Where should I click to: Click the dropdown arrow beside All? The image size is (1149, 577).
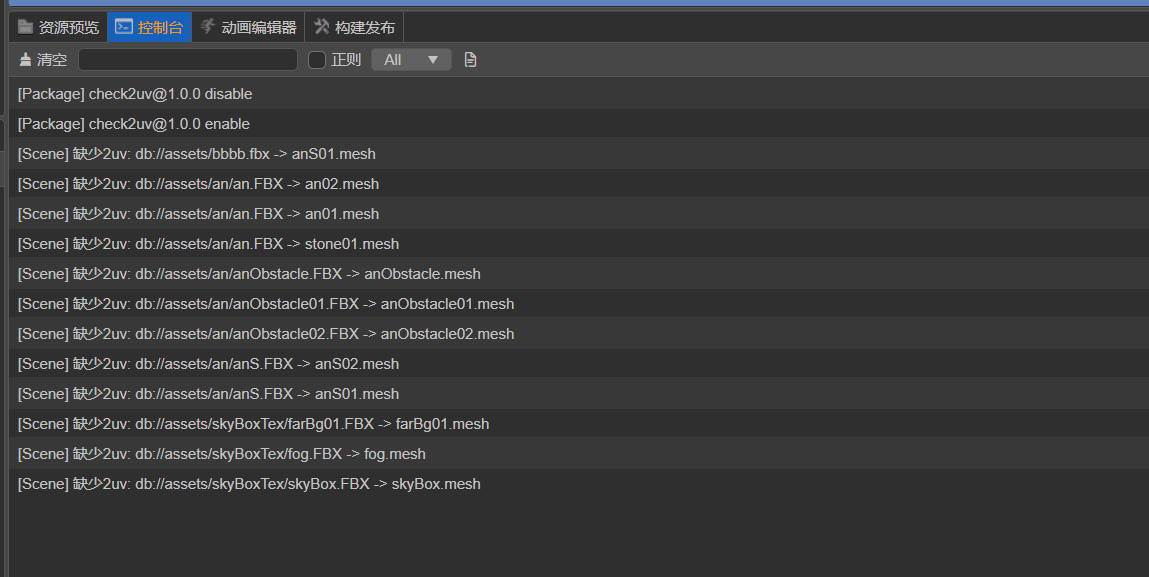tap(432, 60)
